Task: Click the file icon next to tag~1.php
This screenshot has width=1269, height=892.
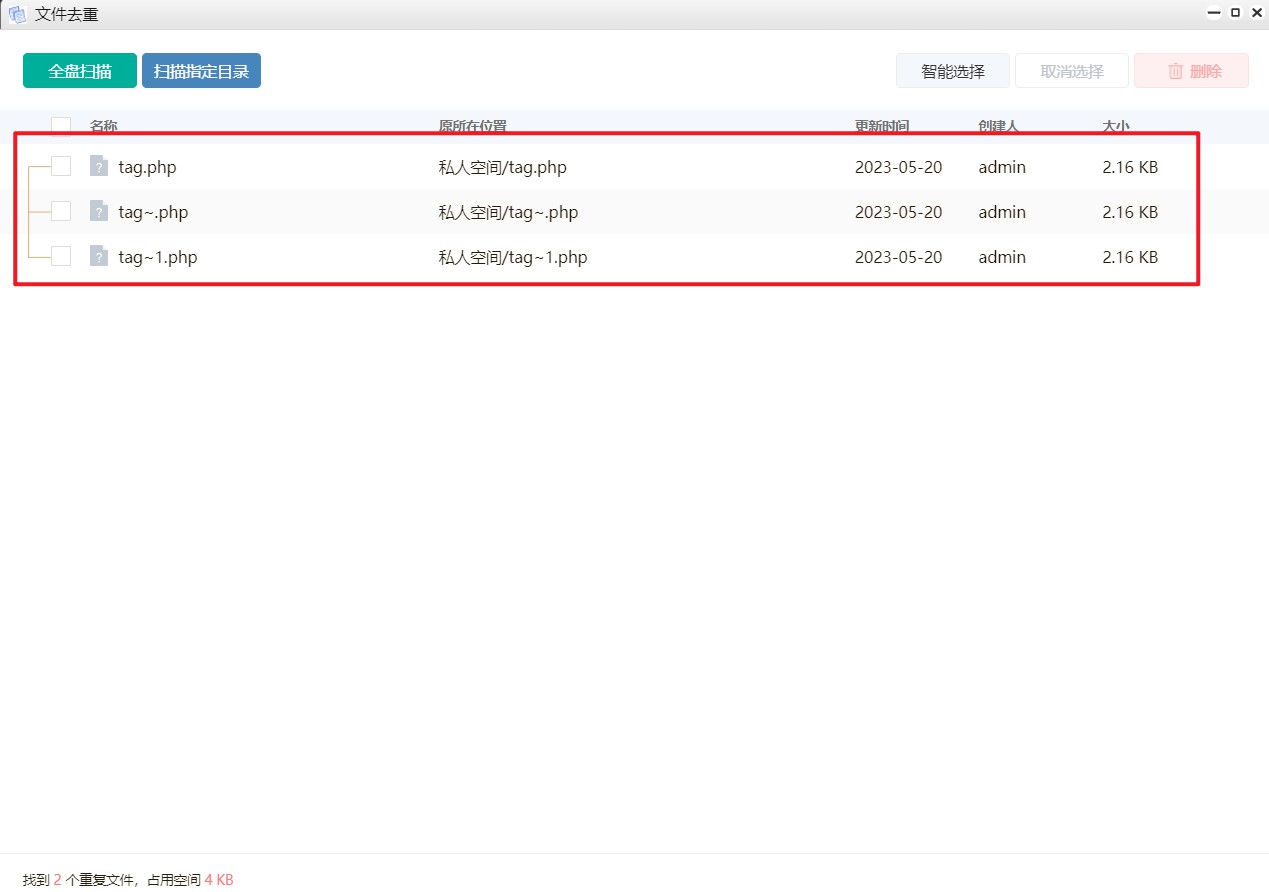Action: click(98, 256)
